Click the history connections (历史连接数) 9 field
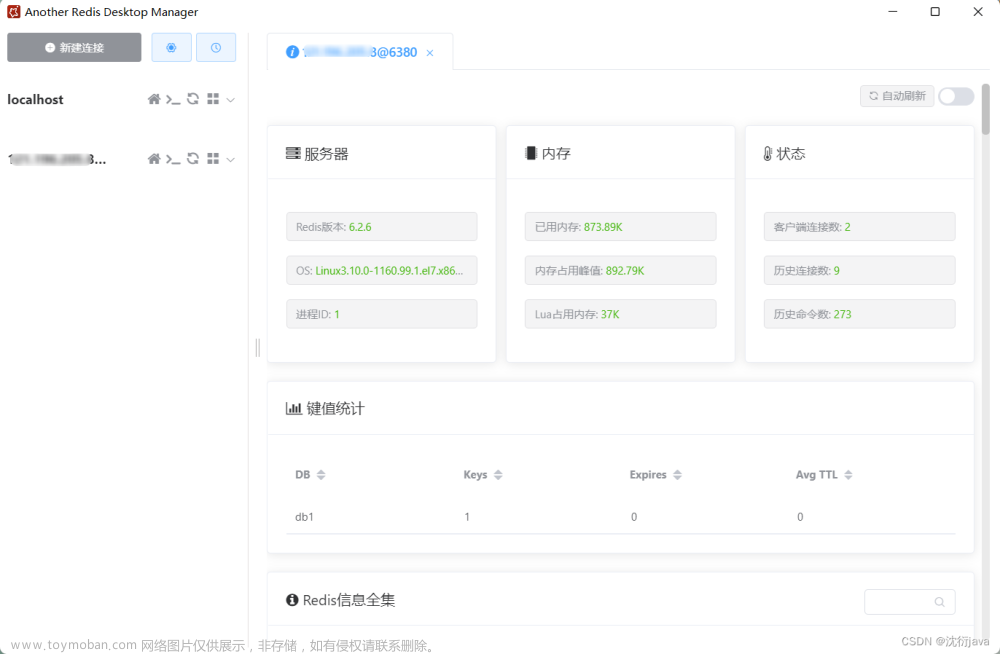This screenshot has height=654, width=1000. 860,271
